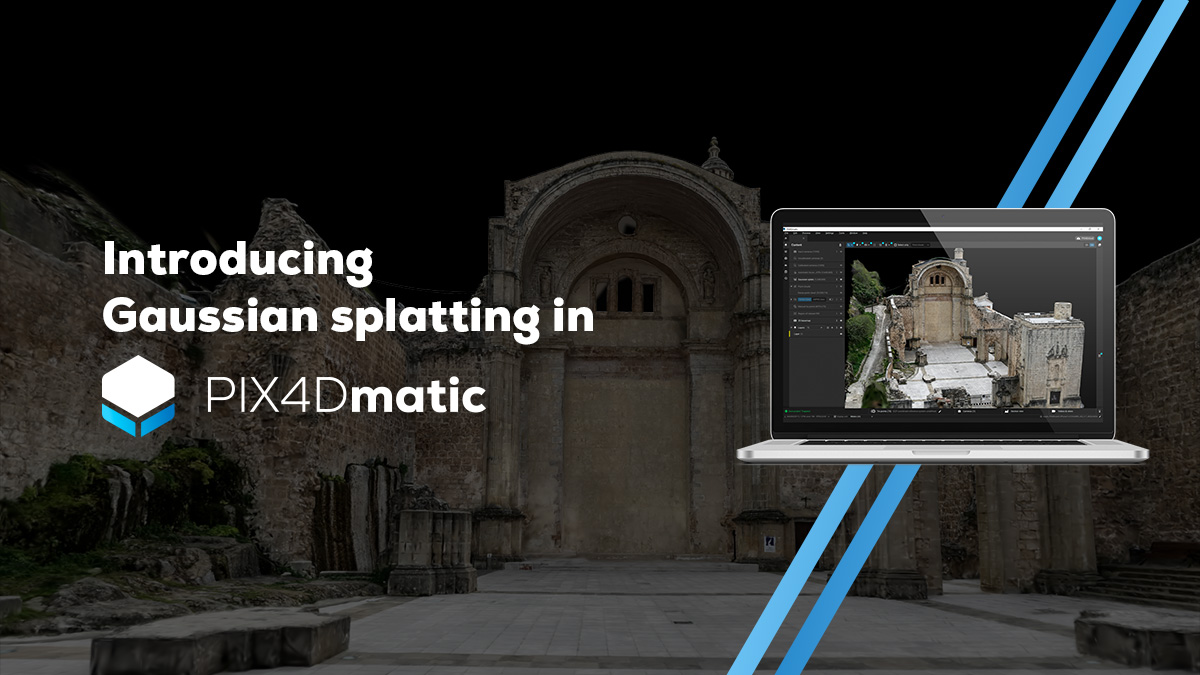Hide the Gaussian splat in the viewer
The image size is (1200, 675).
point(839,279)
